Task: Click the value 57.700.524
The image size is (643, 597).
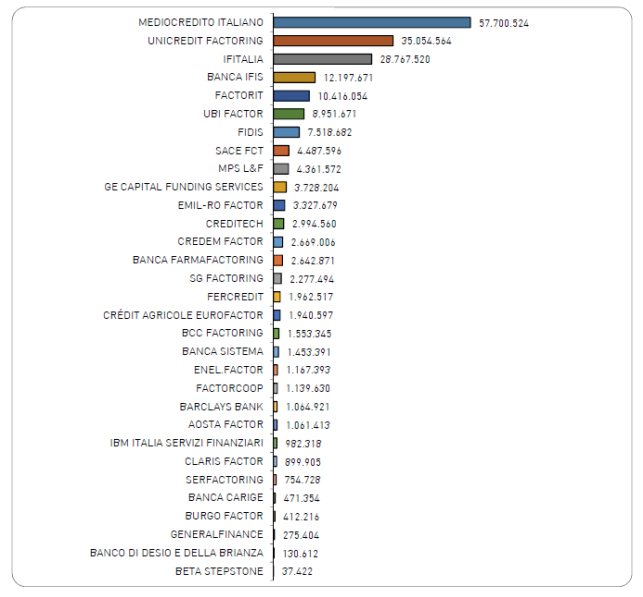Action: coord(504,23)
